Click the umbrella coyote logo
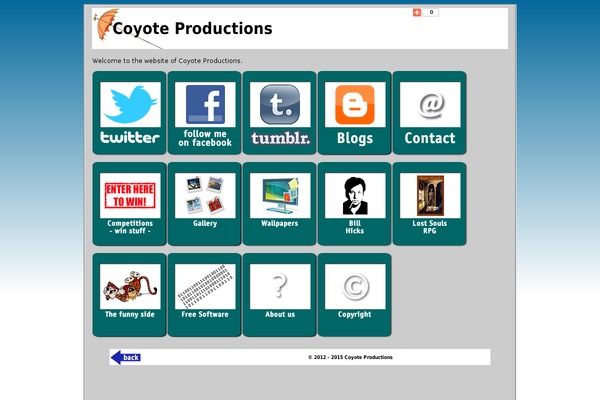The height and width of the screenshot is (400, 600). 104,24
